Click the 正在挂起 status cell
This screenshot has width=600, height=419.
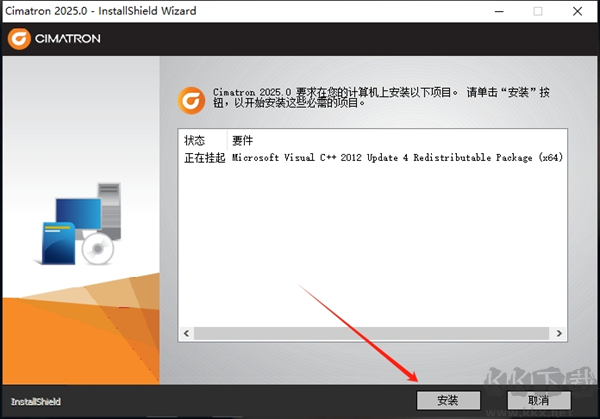(x=205, y=158)
